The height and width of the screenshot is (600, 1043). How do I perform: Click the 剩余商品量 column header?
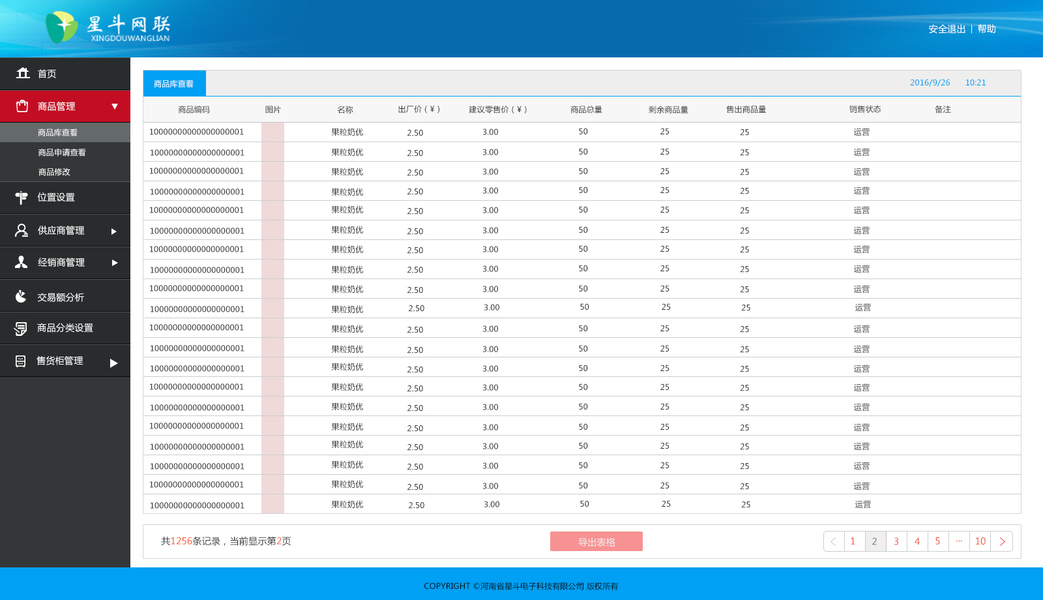click(668, 110)
